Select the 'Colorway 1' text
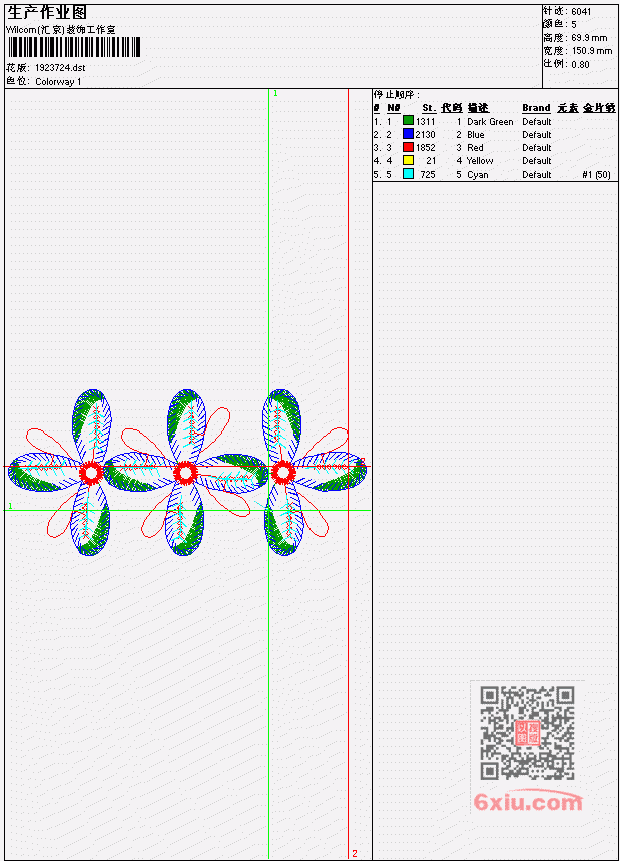The height and width of the screenshot is (861, 620). [x=58, y=82]
